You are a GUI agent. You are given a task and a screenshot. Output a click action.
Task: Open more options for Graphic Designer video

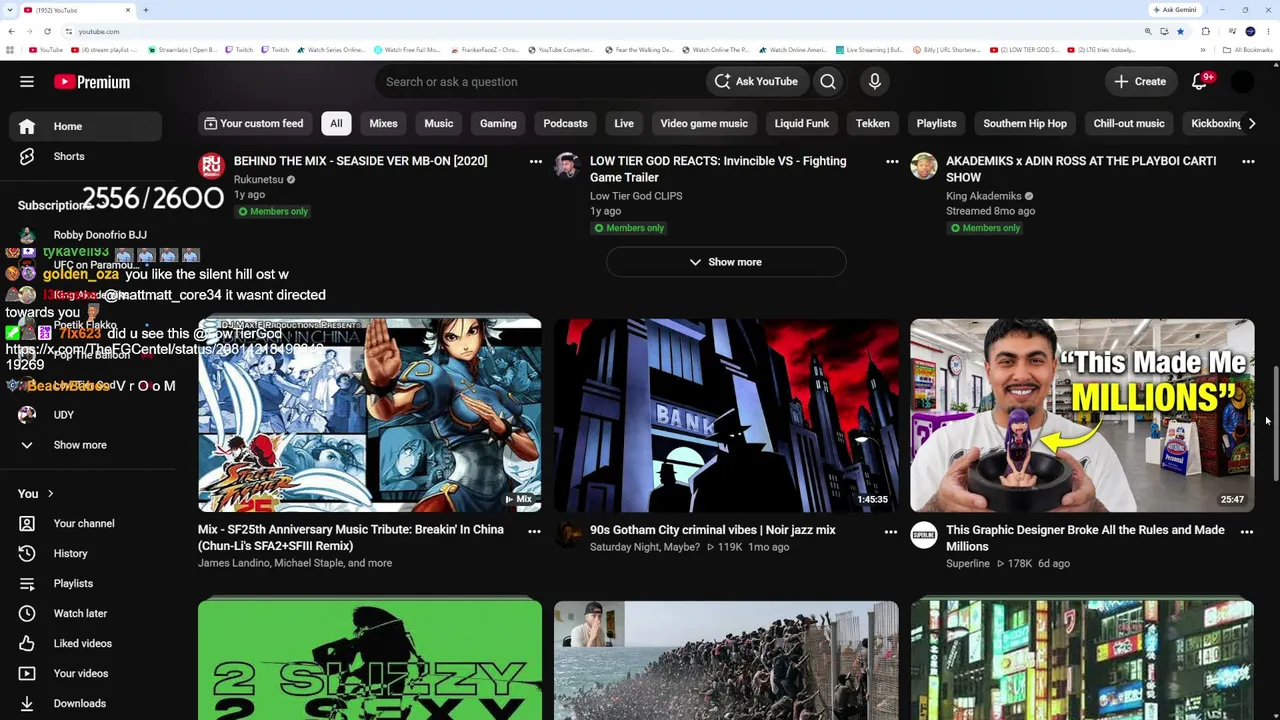pyautogui.click(x=1247, y=531)
